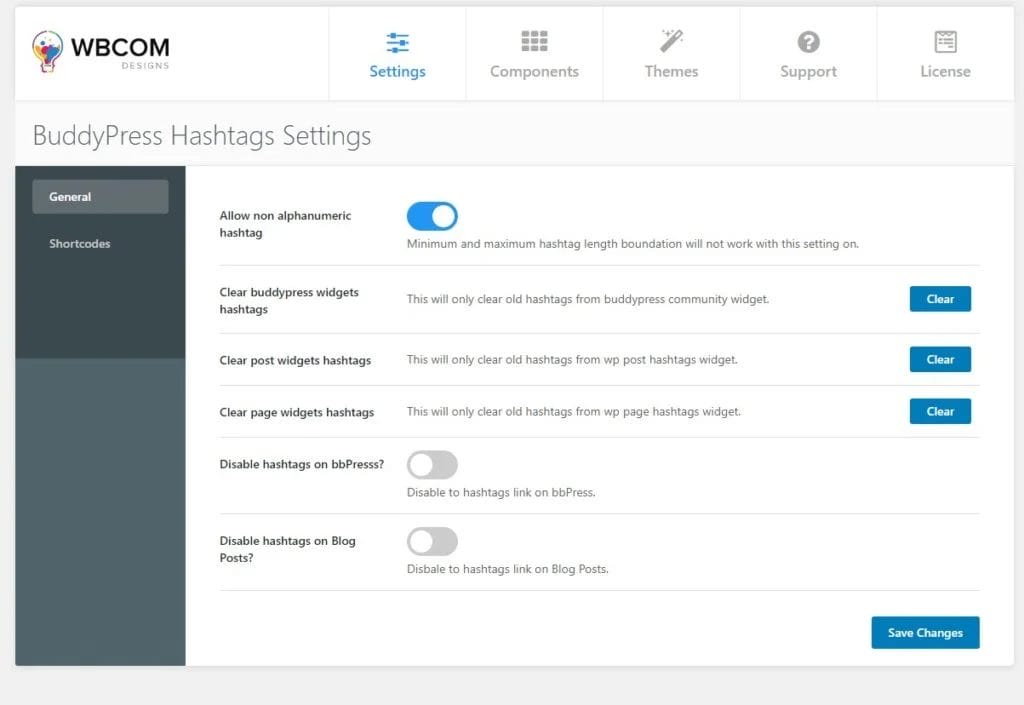1024x705 pixels.
Task: Clear buddypress widgets hashtags
Action: 940,299
